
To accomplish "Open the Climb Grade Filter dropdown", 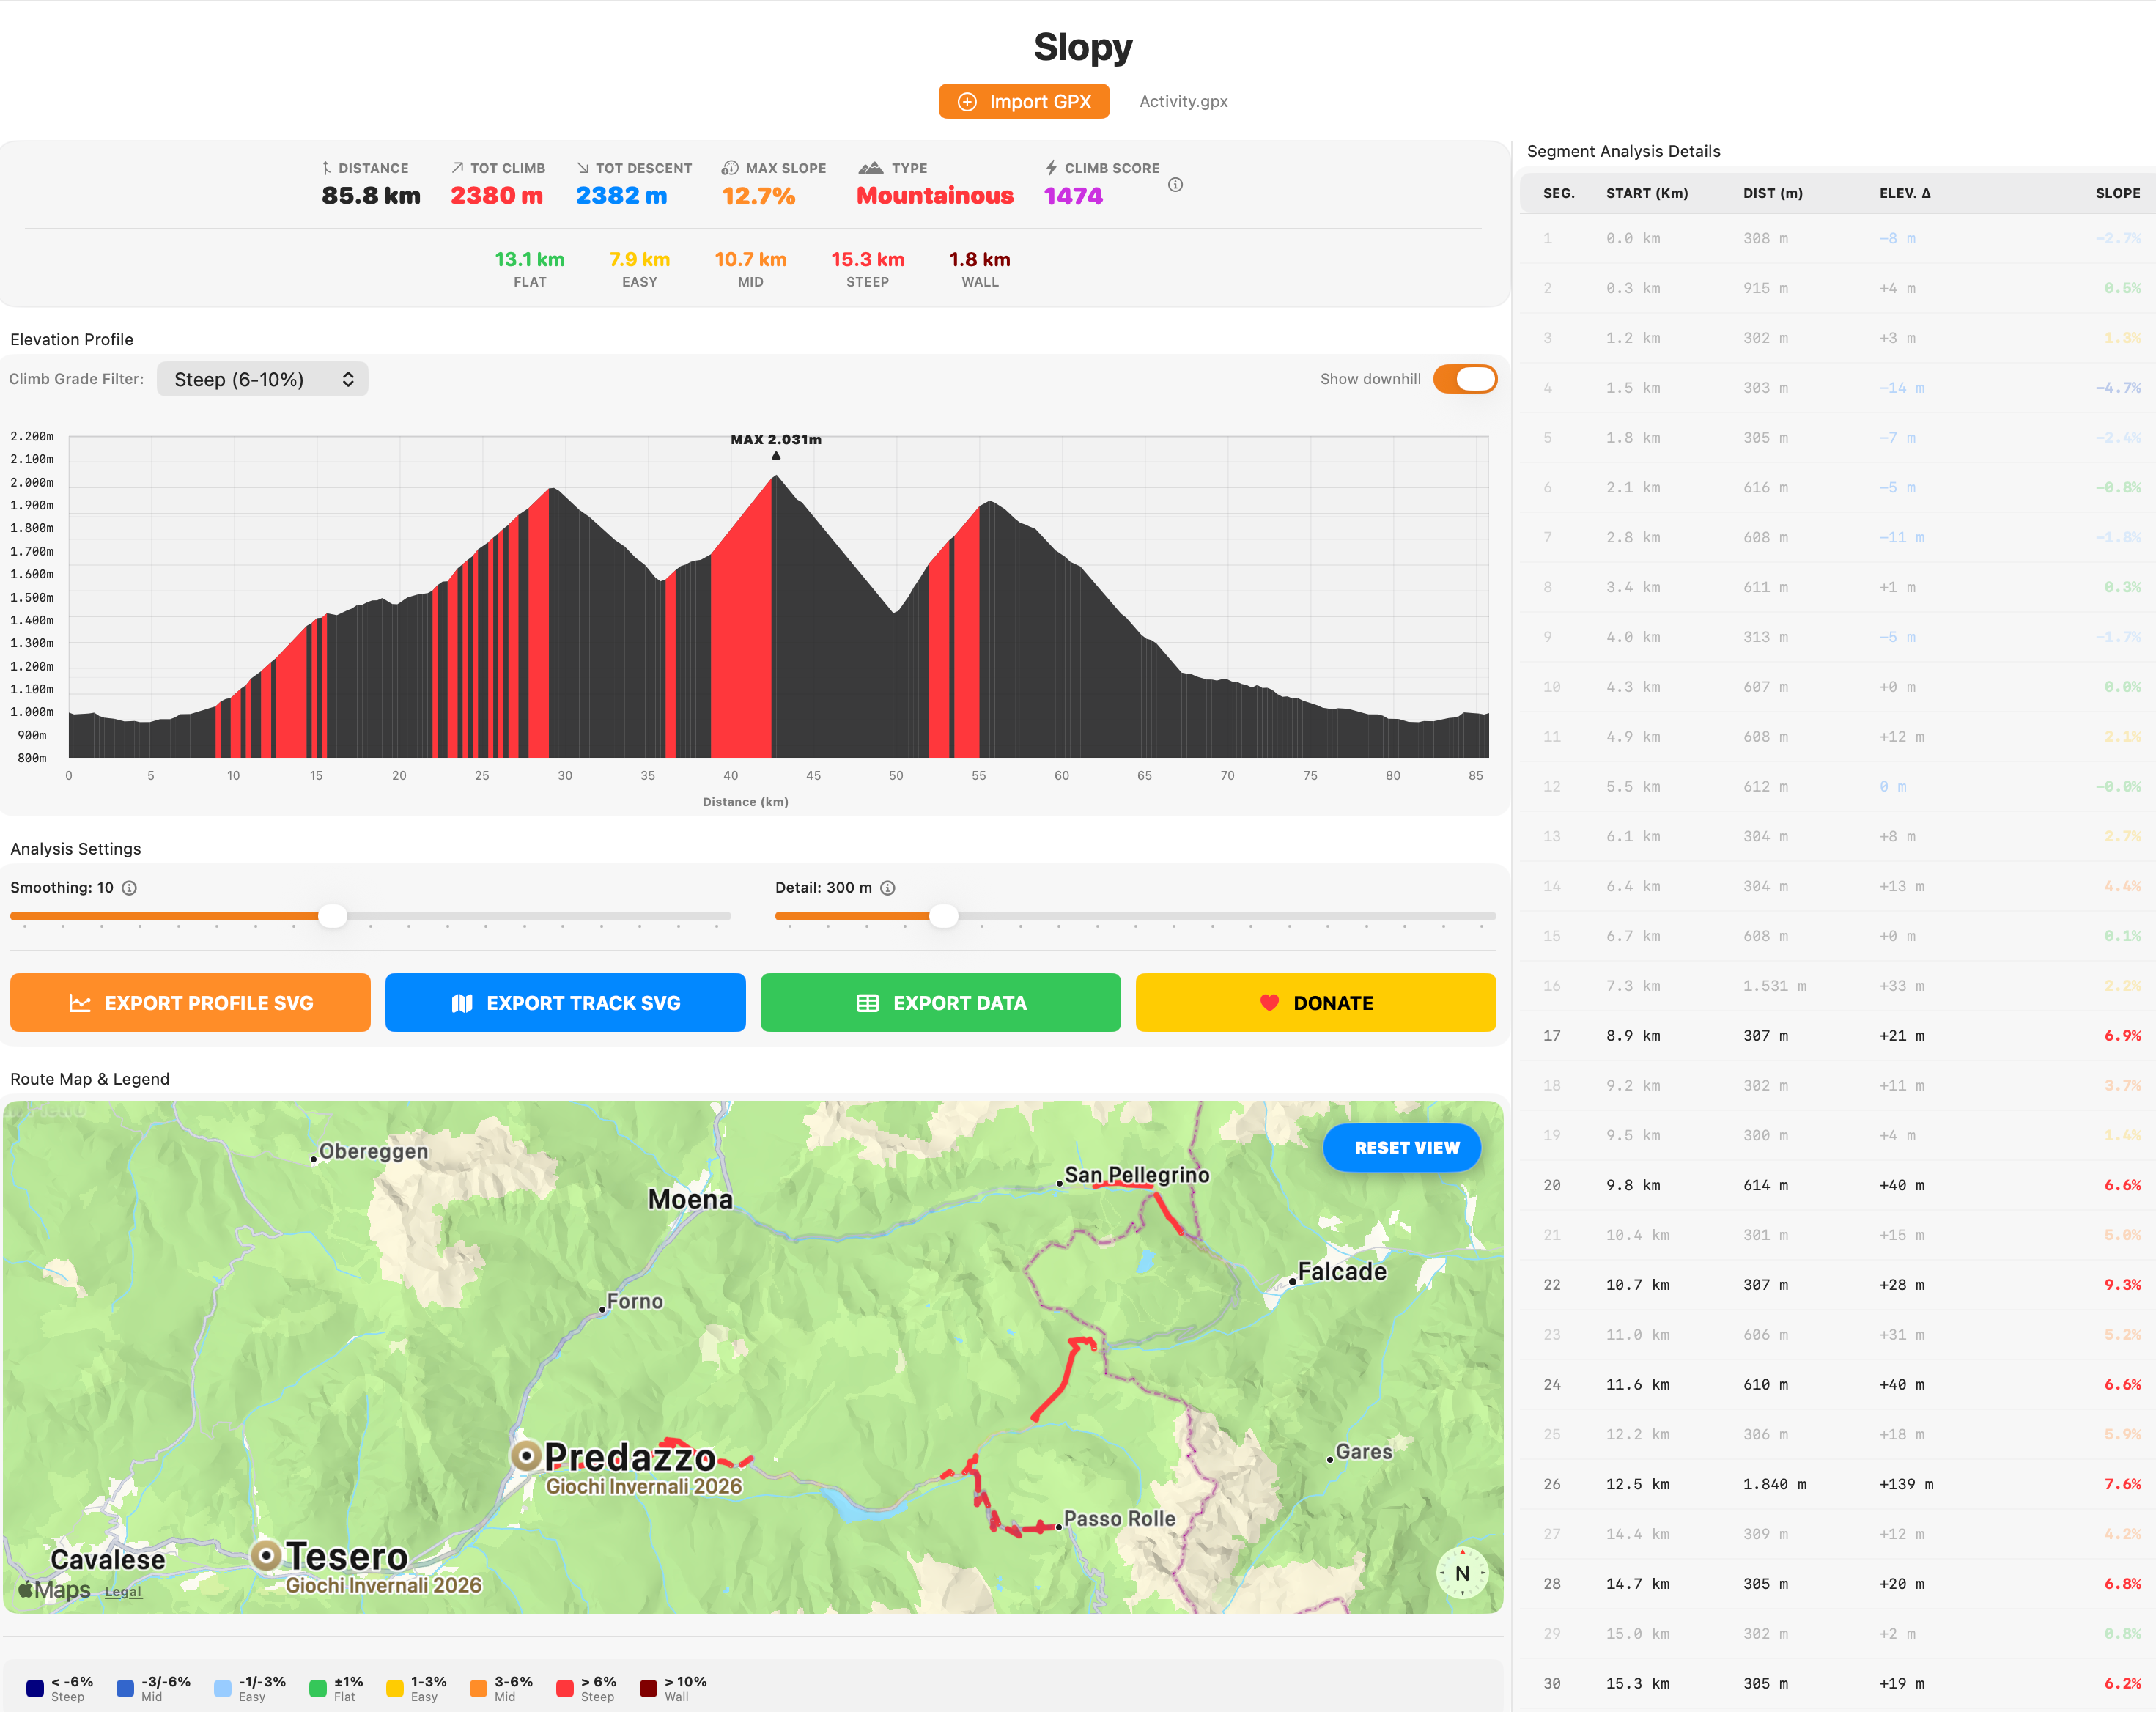I will tap(263, 379).
